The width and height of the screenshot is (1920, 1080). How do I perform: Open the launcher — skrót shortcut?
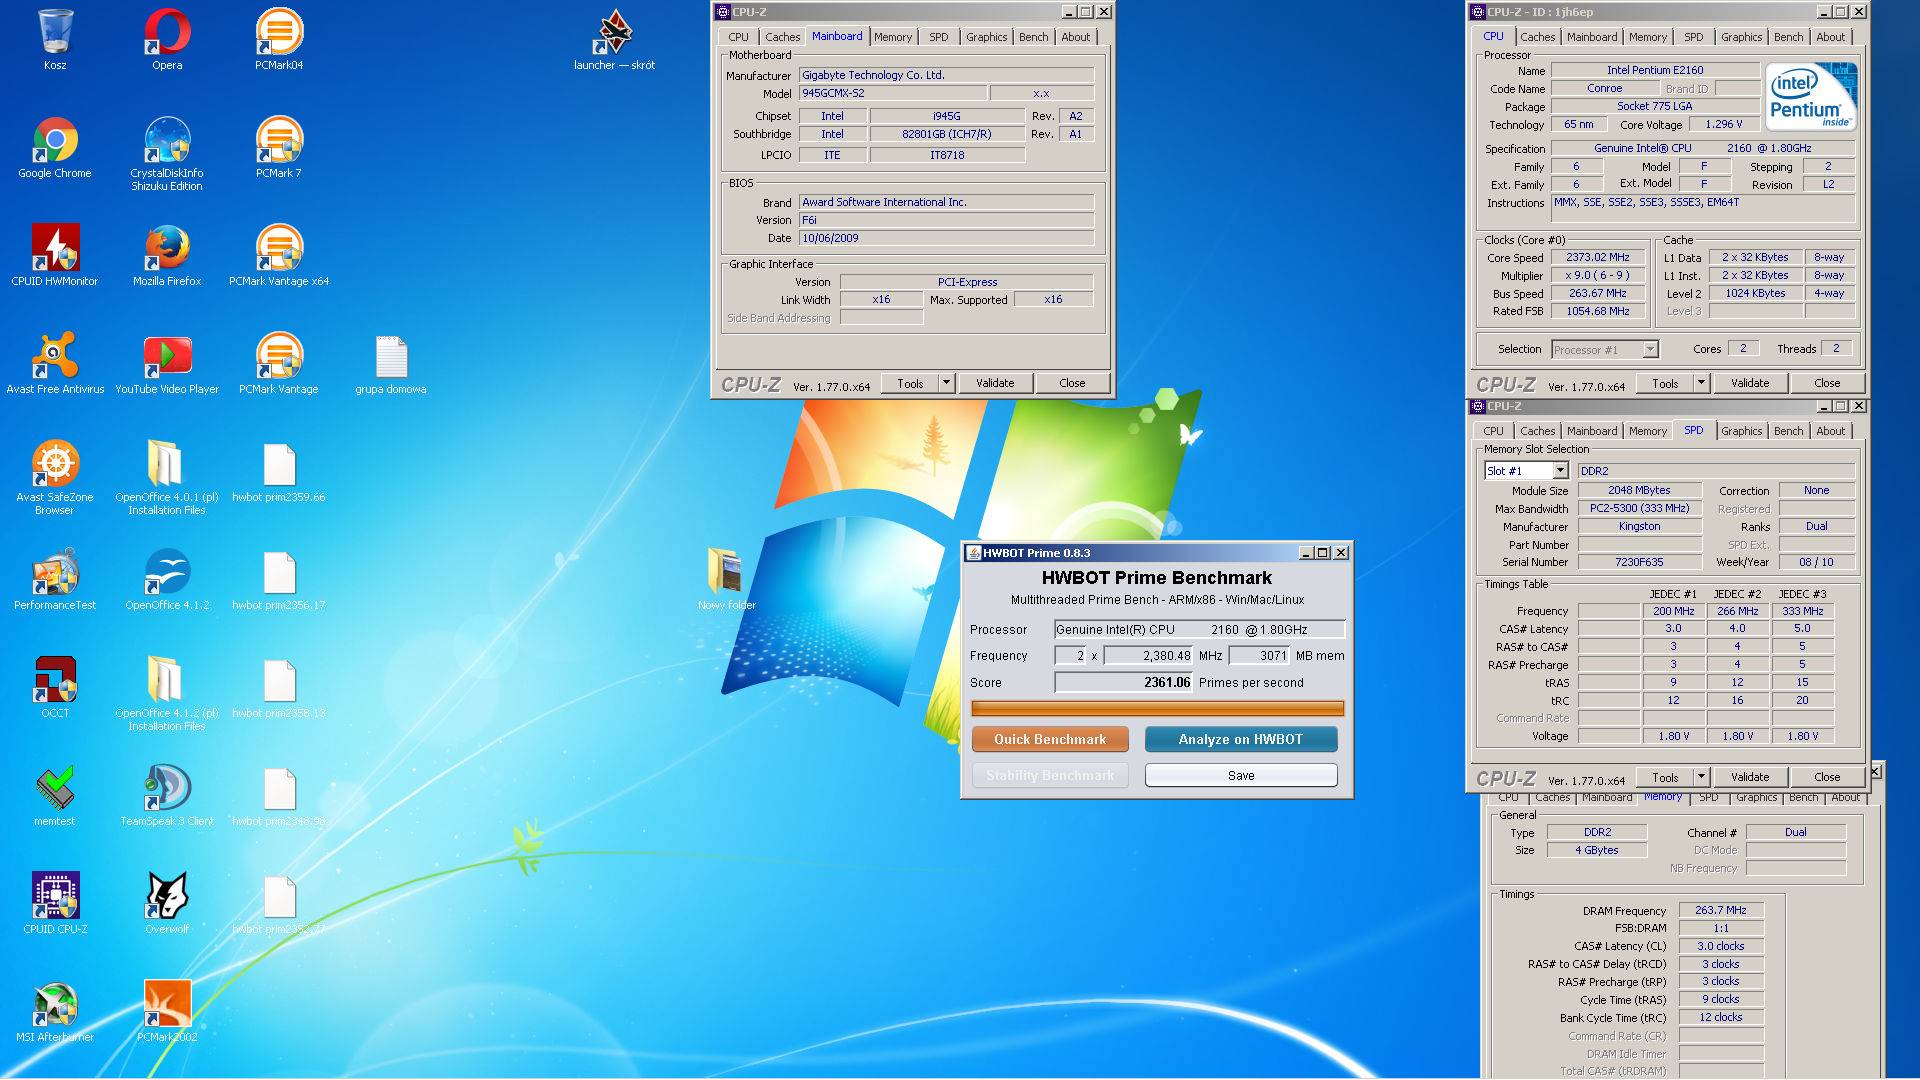pyautogui.click(x=615, y=40)
